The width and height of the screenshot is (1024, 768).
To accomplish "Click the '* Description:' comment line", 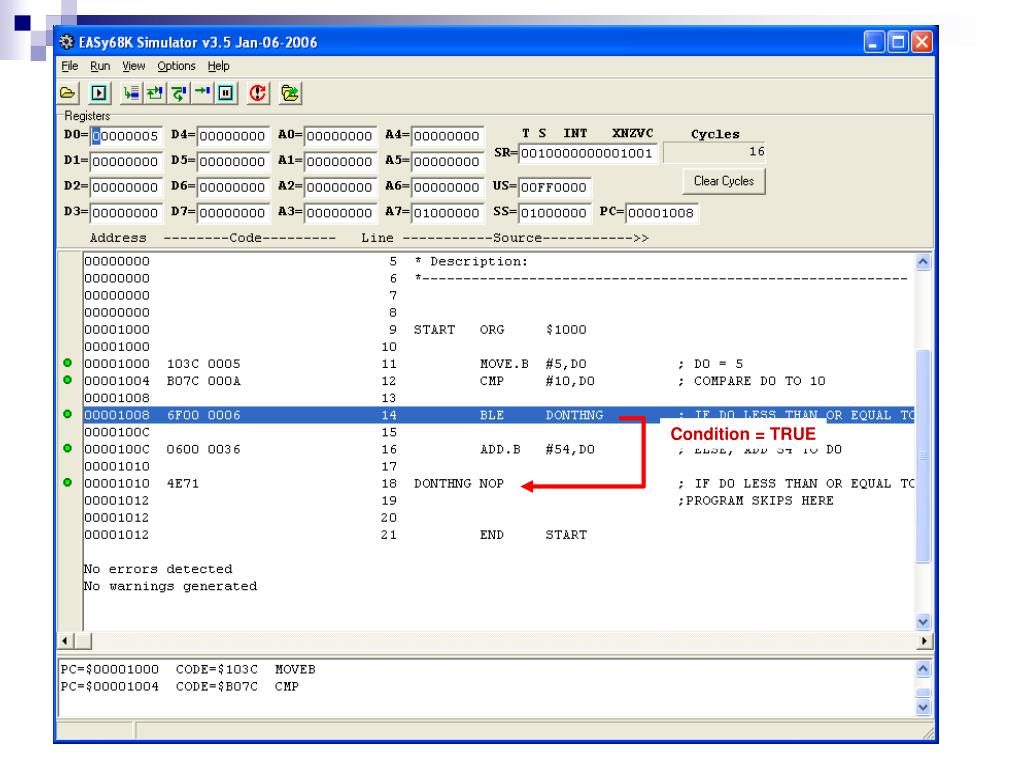I will point(471,261).
